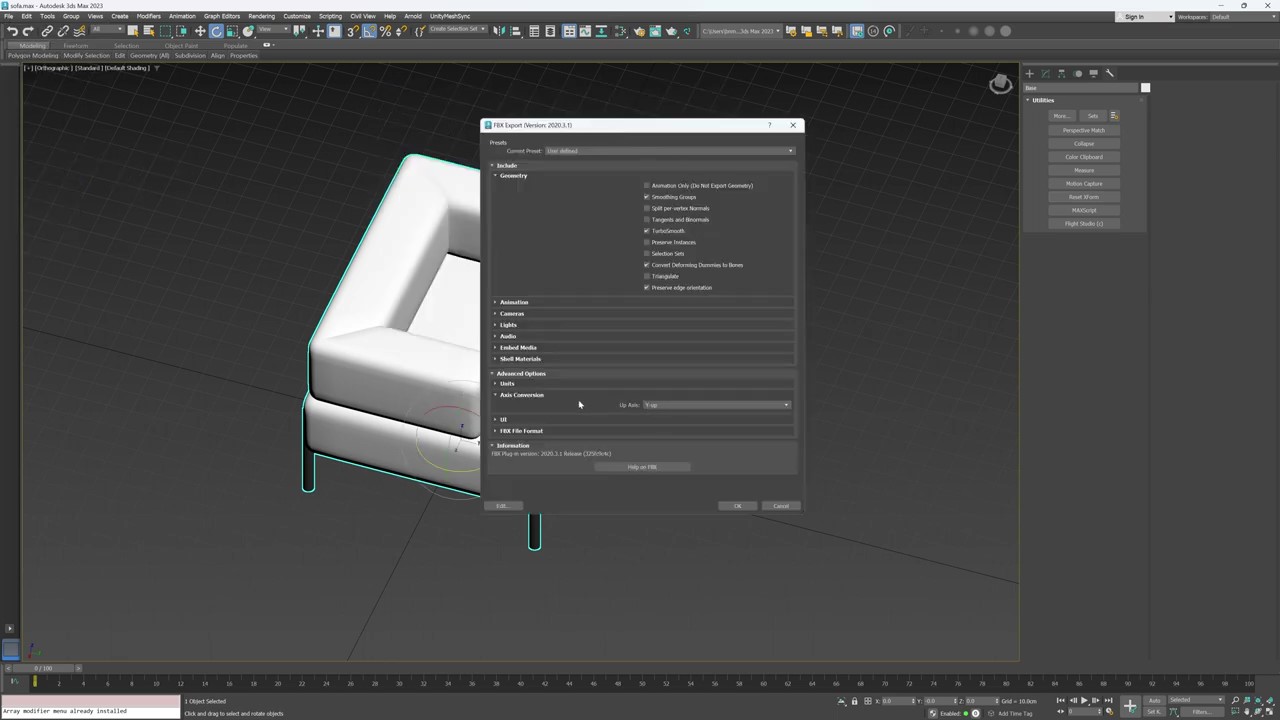
Task: Toggle Tangents and Binormals checkbox
Action: coord(647,219)
